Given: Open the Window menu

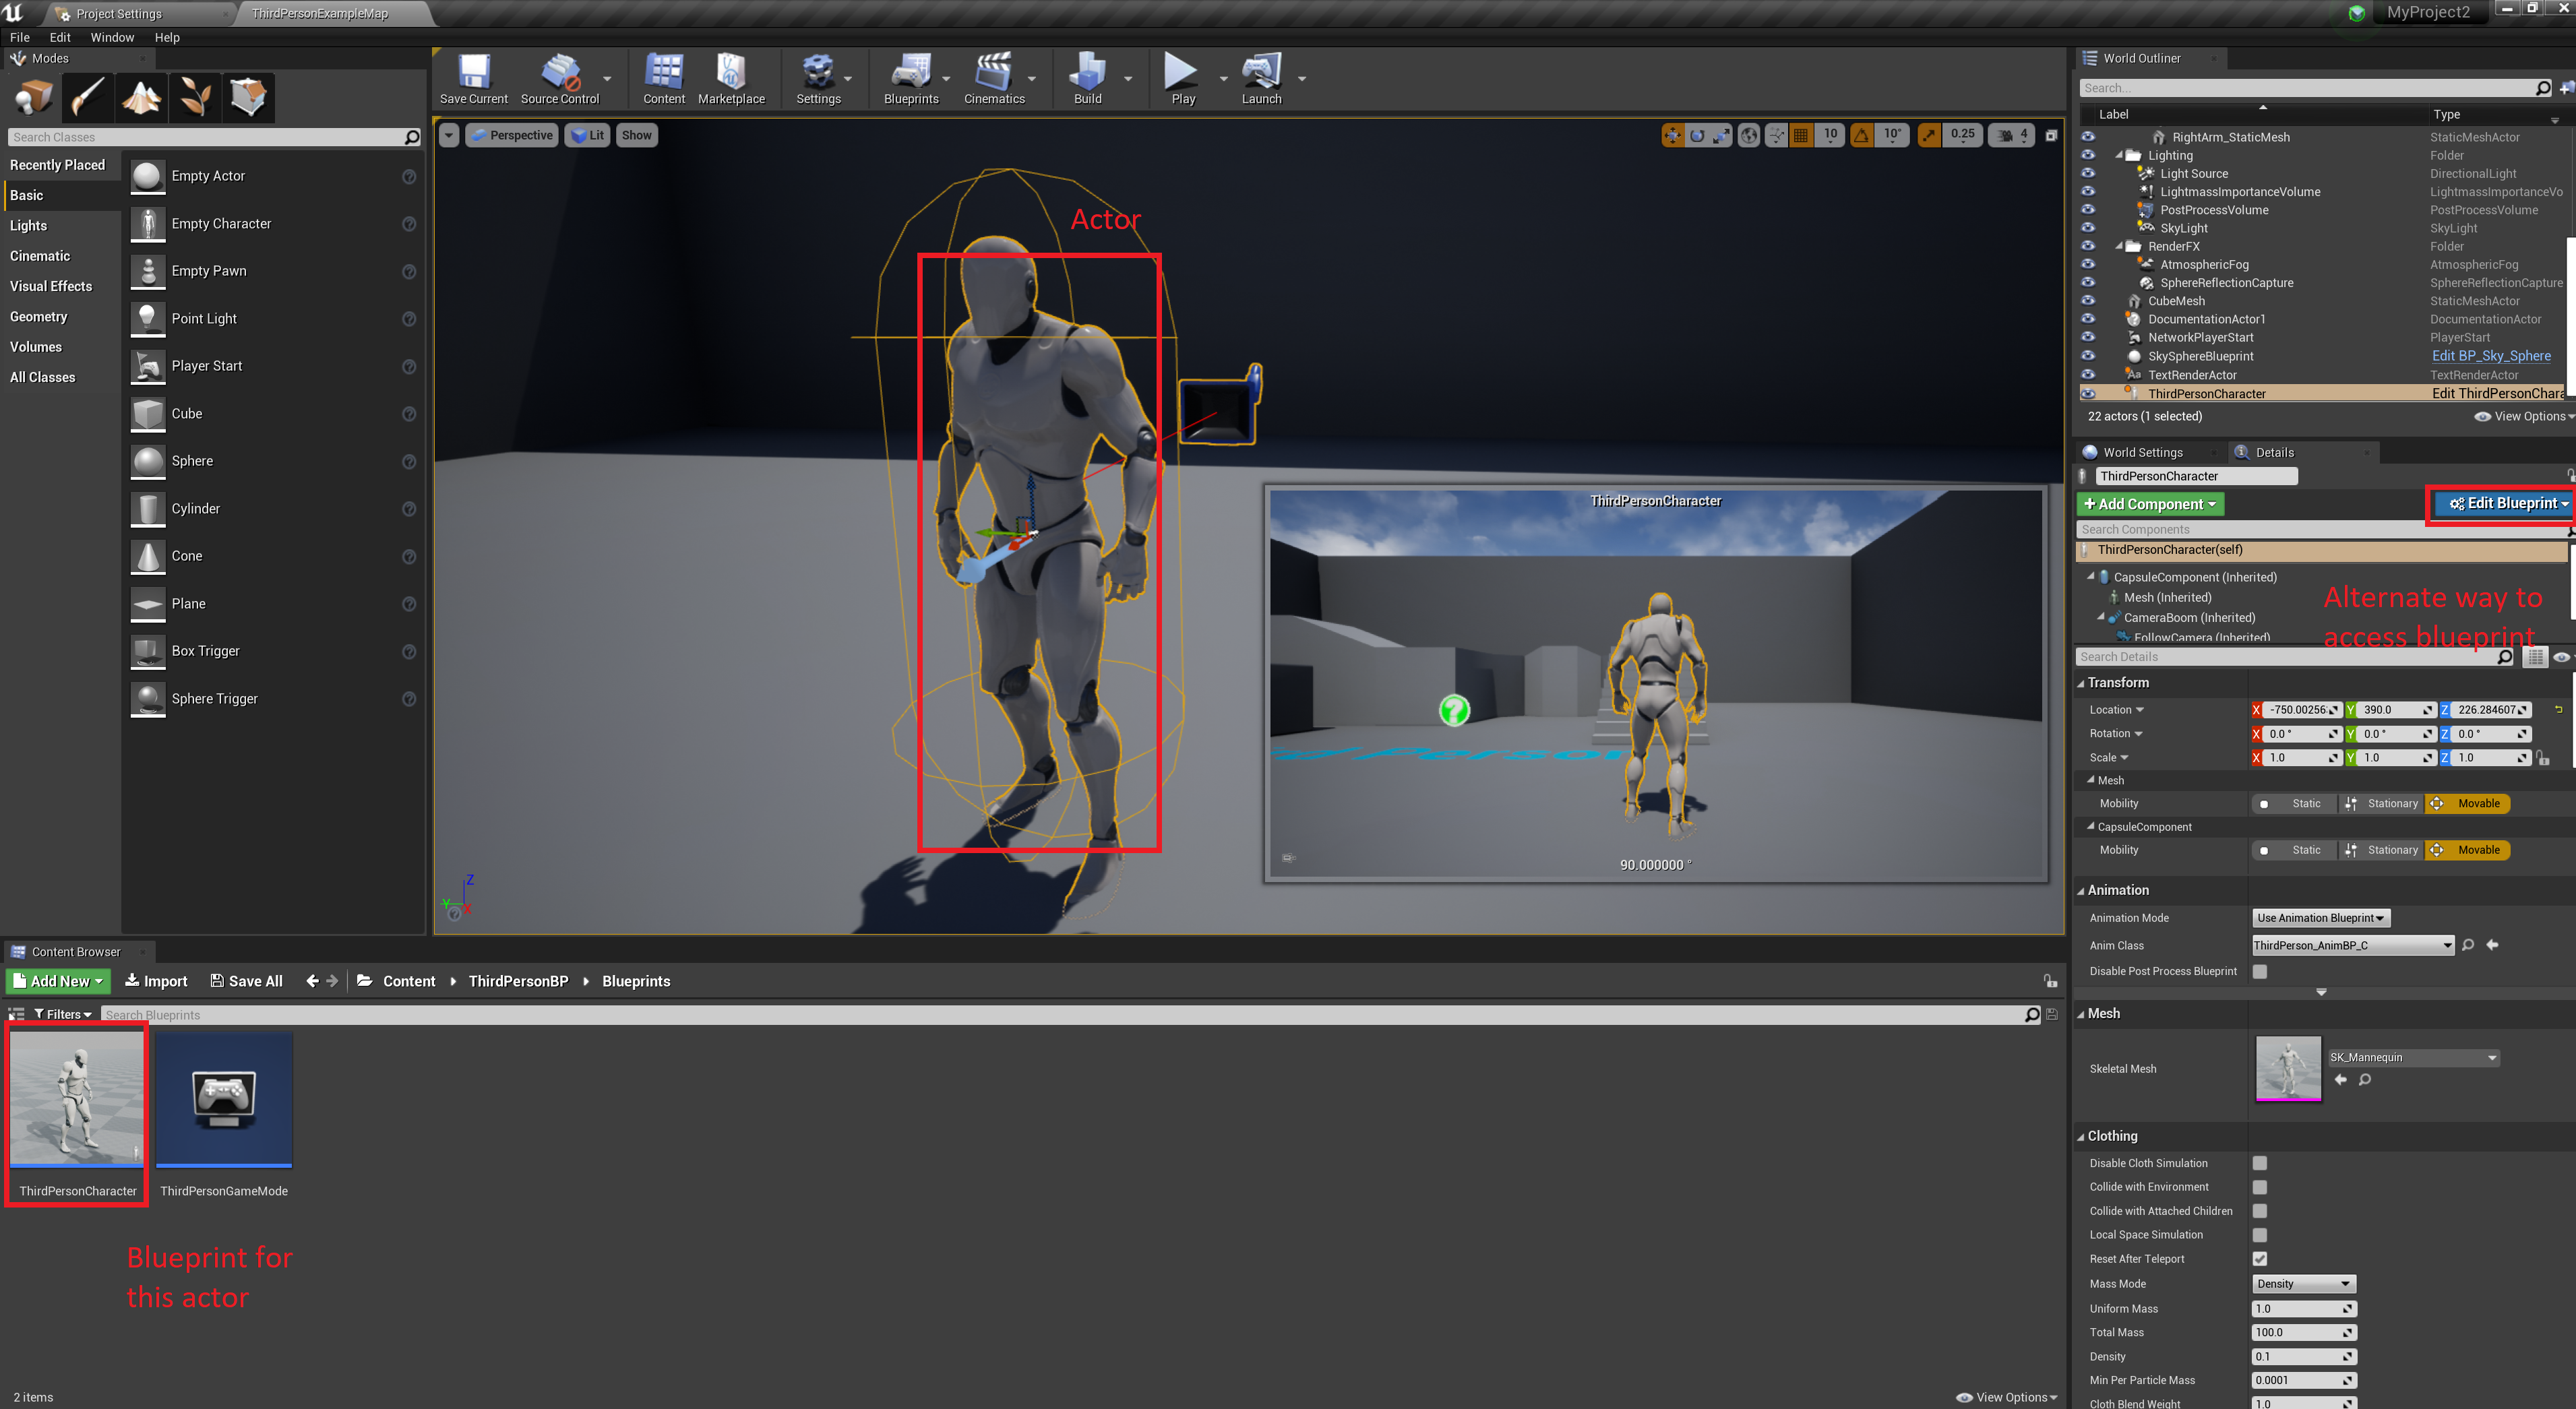Looking at the screenshot, I should click(x=112, y=37).
